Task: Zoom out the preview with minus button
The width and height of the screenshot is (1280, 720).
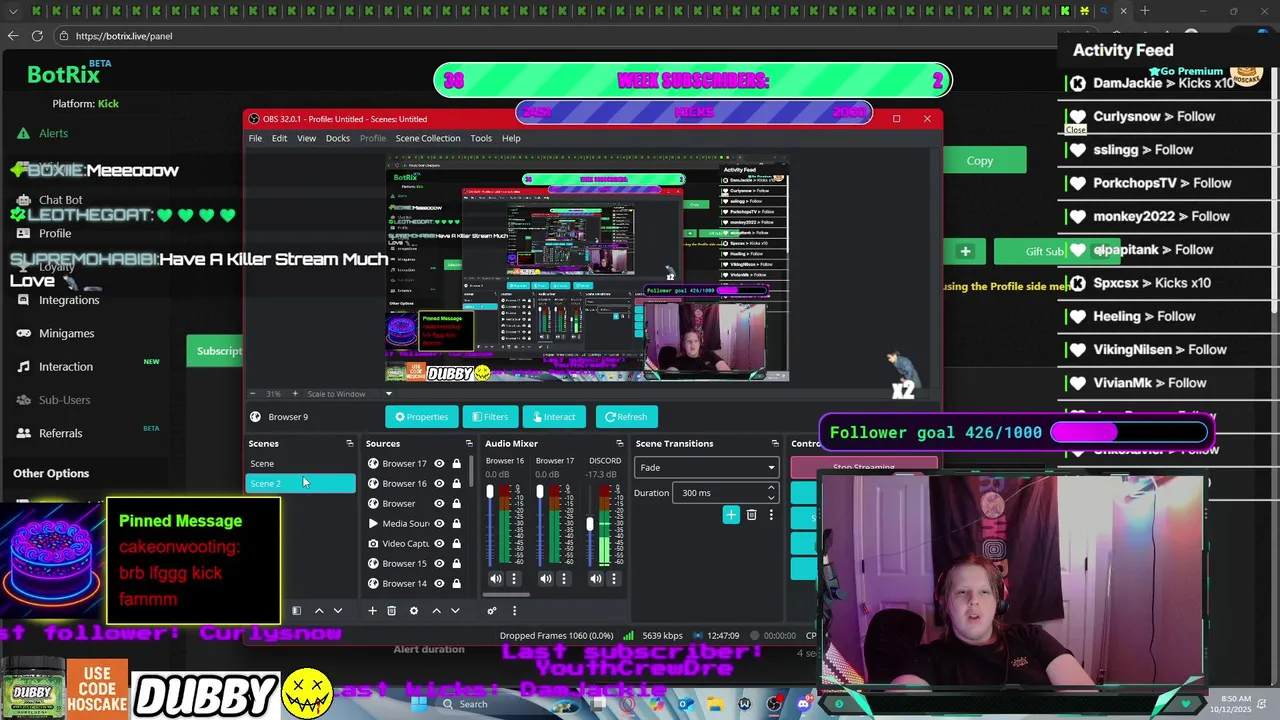Action: click(252, 394)
